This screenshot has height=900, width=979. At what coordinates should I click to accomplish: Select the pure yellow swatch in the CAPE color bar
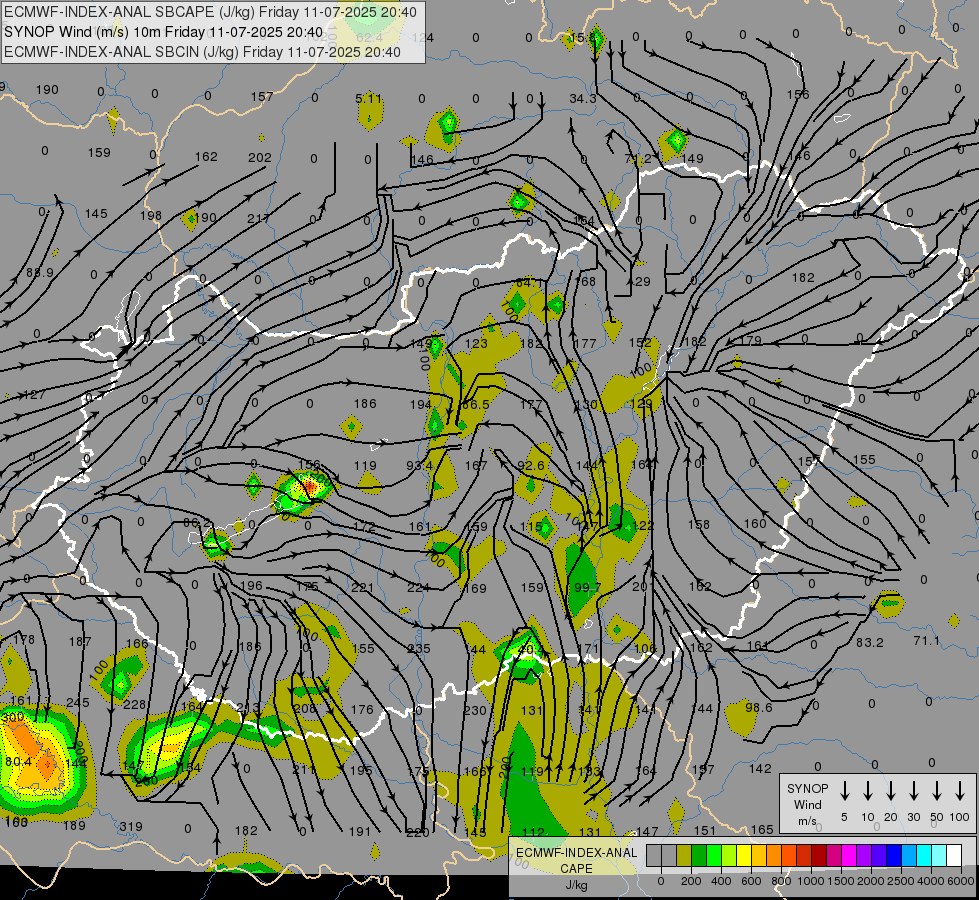pos(744,856)
